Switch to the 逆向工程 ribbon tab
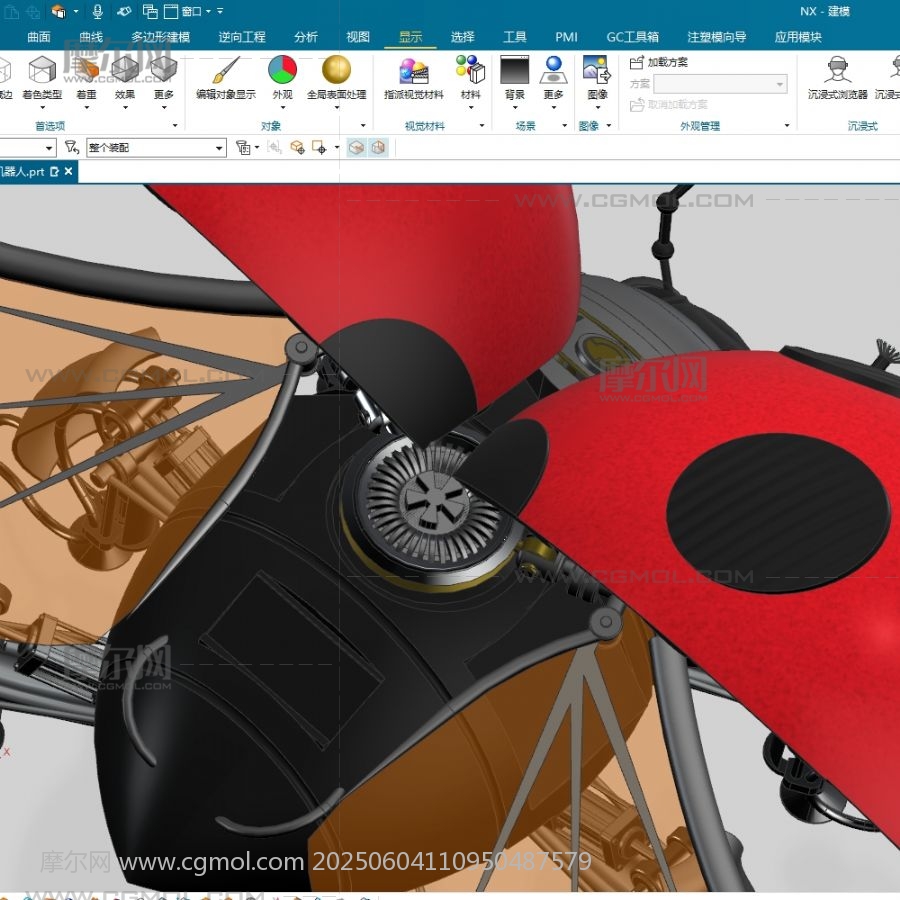This screenshot has width=900, height=900. 242,37
